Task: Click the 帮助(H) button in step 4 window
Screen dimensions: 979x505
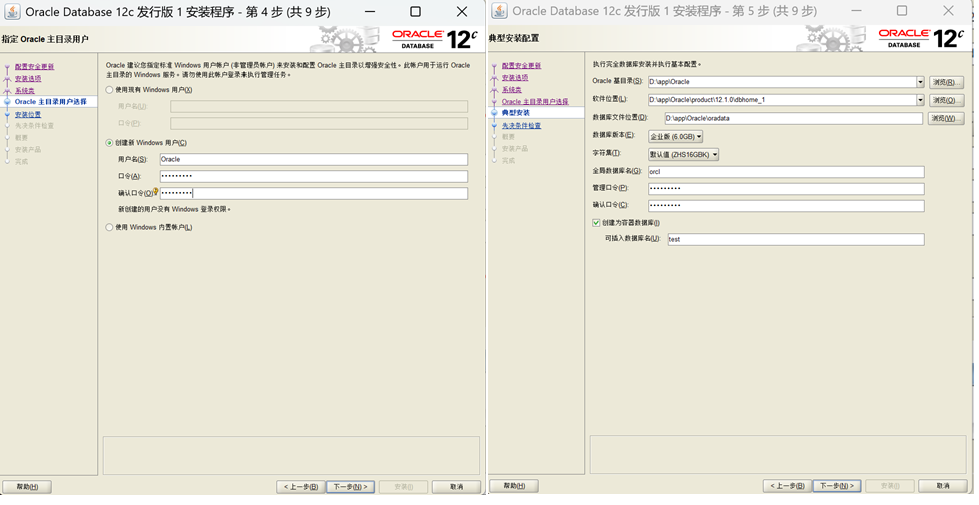Action: click(x=27, y=487)
